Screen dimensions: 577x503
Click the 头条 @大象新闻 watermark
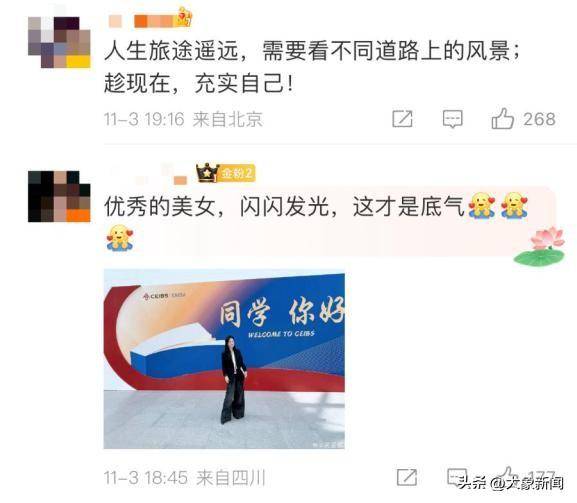point(511,483)
